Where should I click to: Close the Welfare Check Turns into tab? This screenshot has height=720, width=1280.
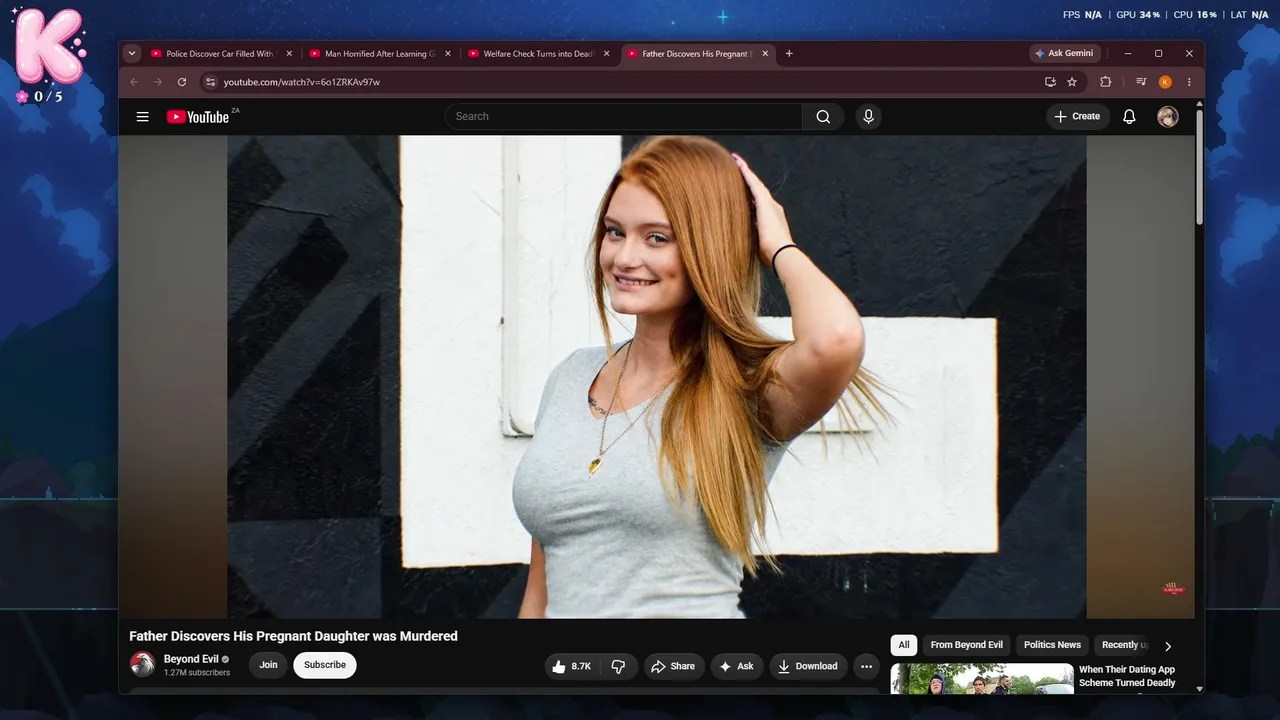[607, 54]
